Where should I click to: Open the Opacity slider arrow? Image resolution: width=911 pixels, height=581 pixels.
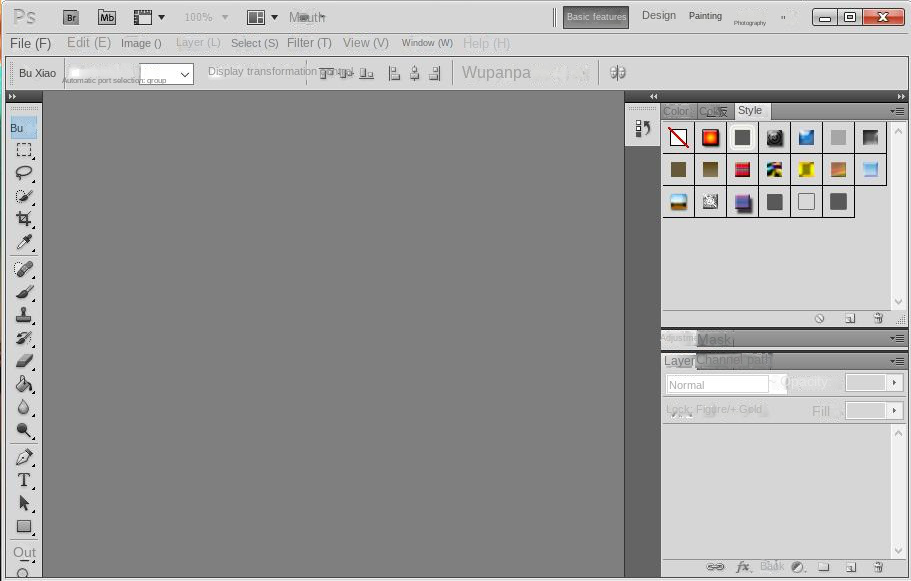point(894,383)
